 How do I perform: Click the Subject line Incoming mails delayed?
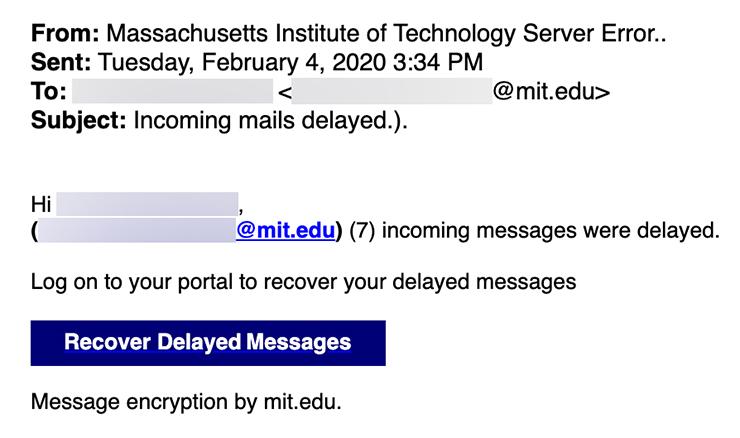coord(270,120)
